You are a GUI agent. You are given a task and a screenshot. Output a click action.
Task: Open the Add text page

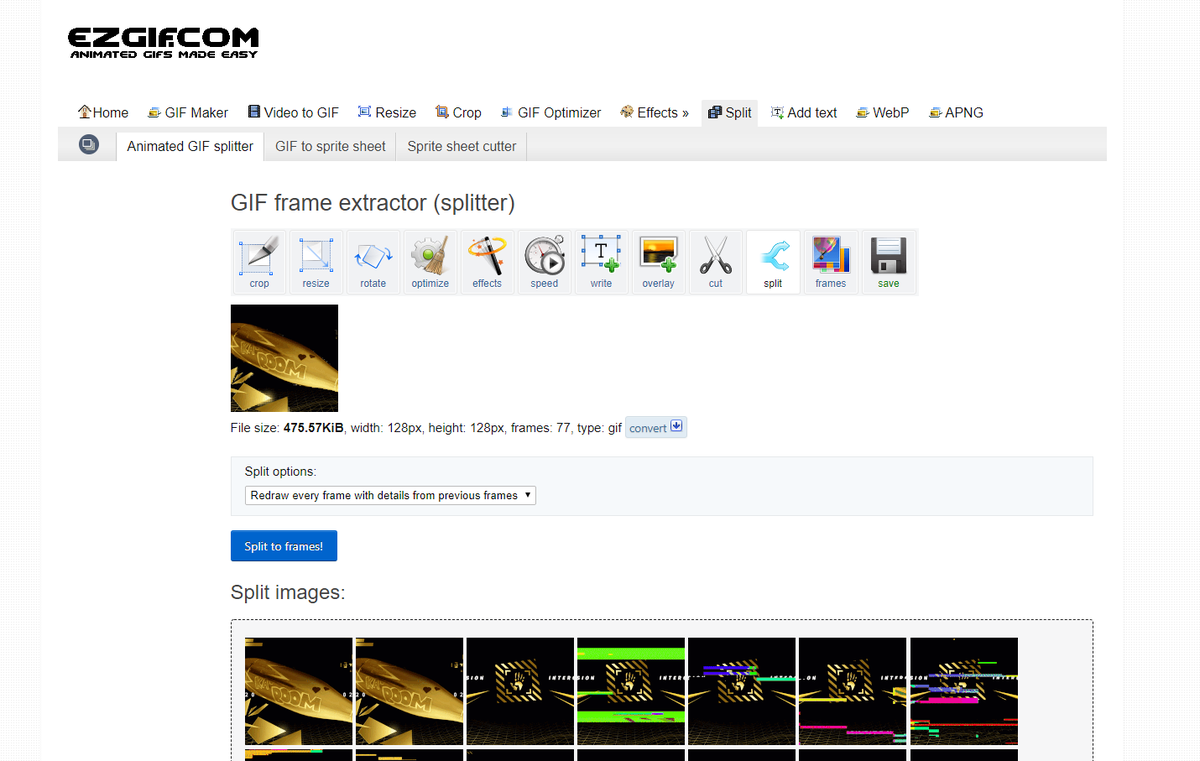coord(804,113)
